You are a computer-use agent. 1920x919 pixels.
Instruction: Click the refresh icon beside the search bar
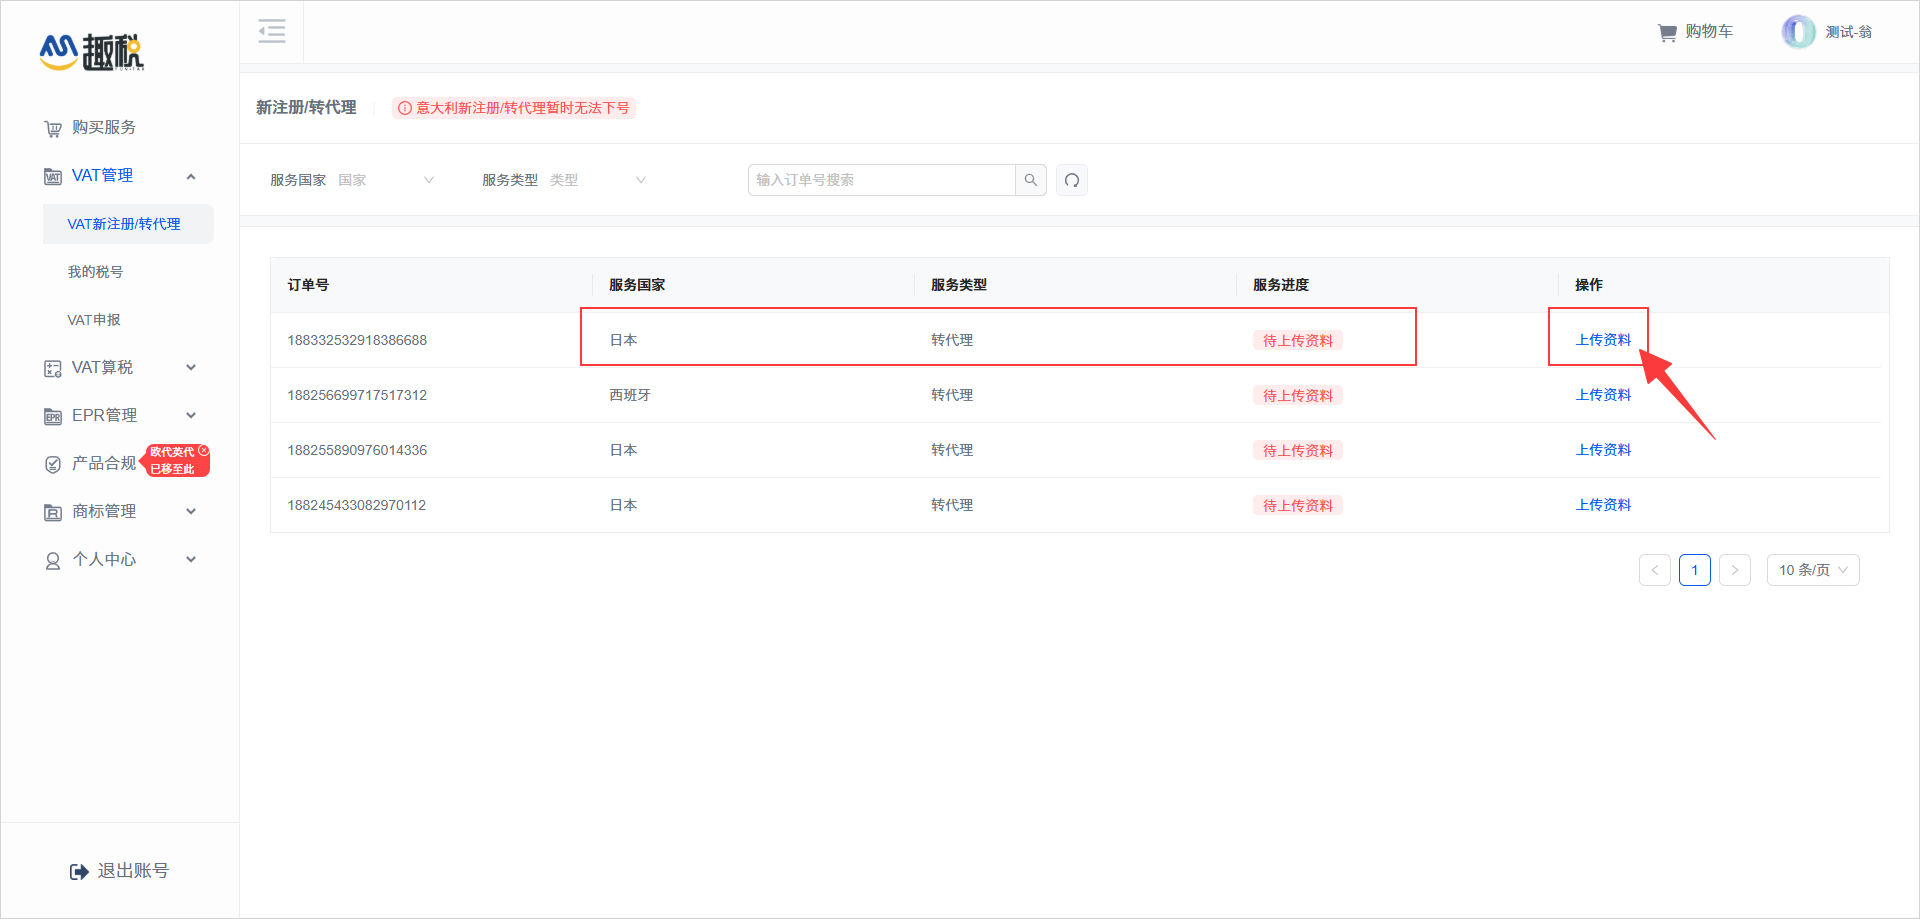(x=1071, y=180)
